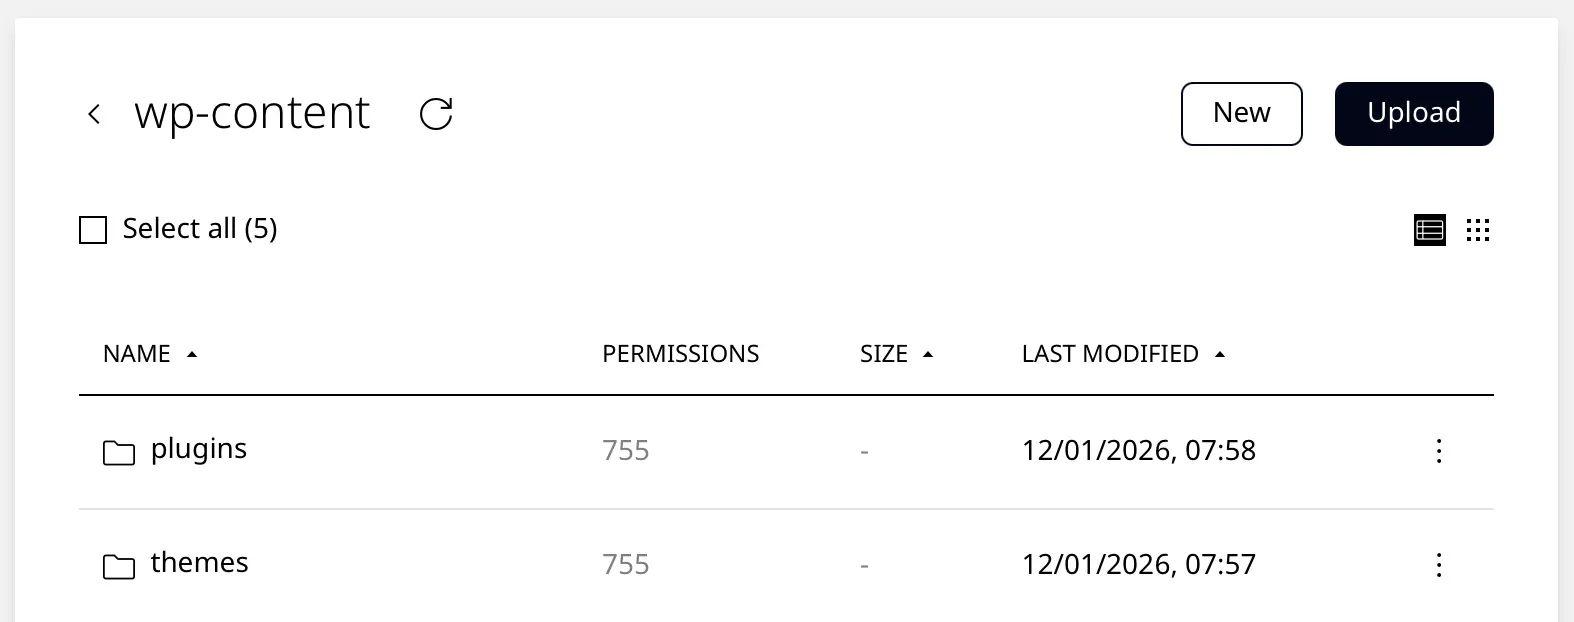Click the New button
The width and height of the screenshot is (1574, 622).
point(1241,114)
